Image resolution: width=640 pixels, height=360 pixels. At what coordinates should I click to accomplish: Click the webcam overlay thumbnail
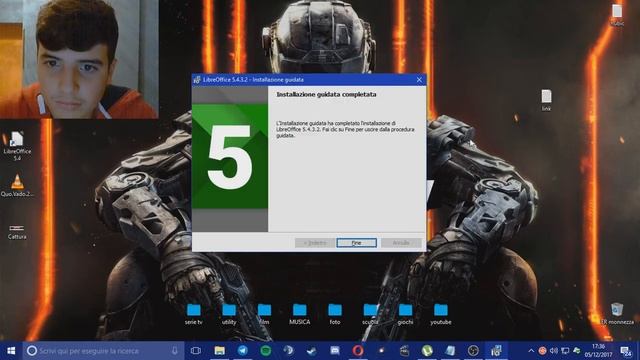[79, 59]
